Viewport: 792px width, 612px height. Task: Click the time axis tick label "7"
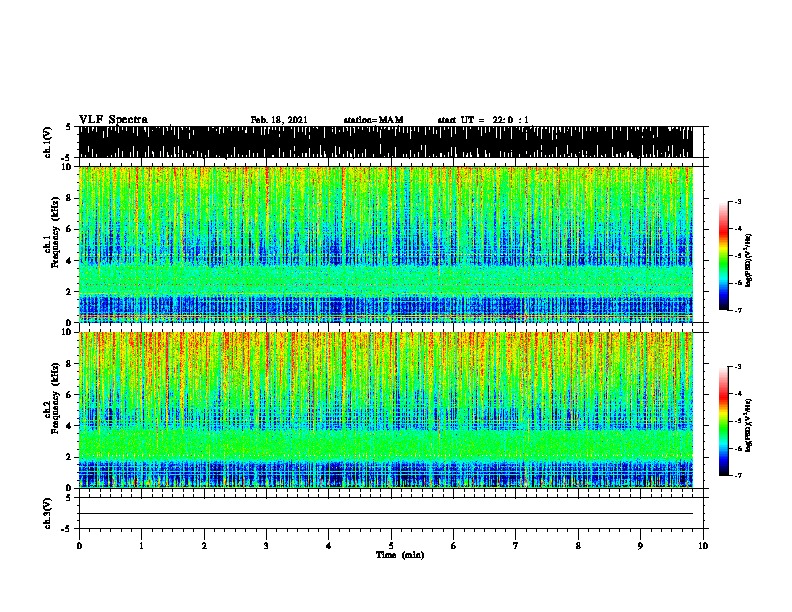(516, 546)
